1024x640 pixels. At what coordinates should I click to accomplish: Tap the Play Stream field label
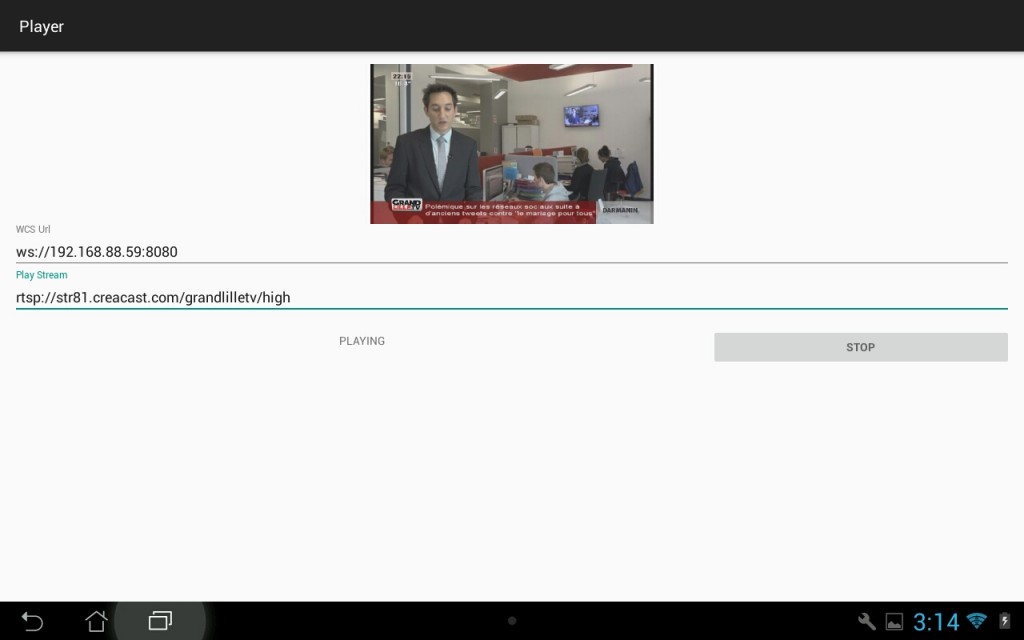pyautogui.click(x=41, y=274)
